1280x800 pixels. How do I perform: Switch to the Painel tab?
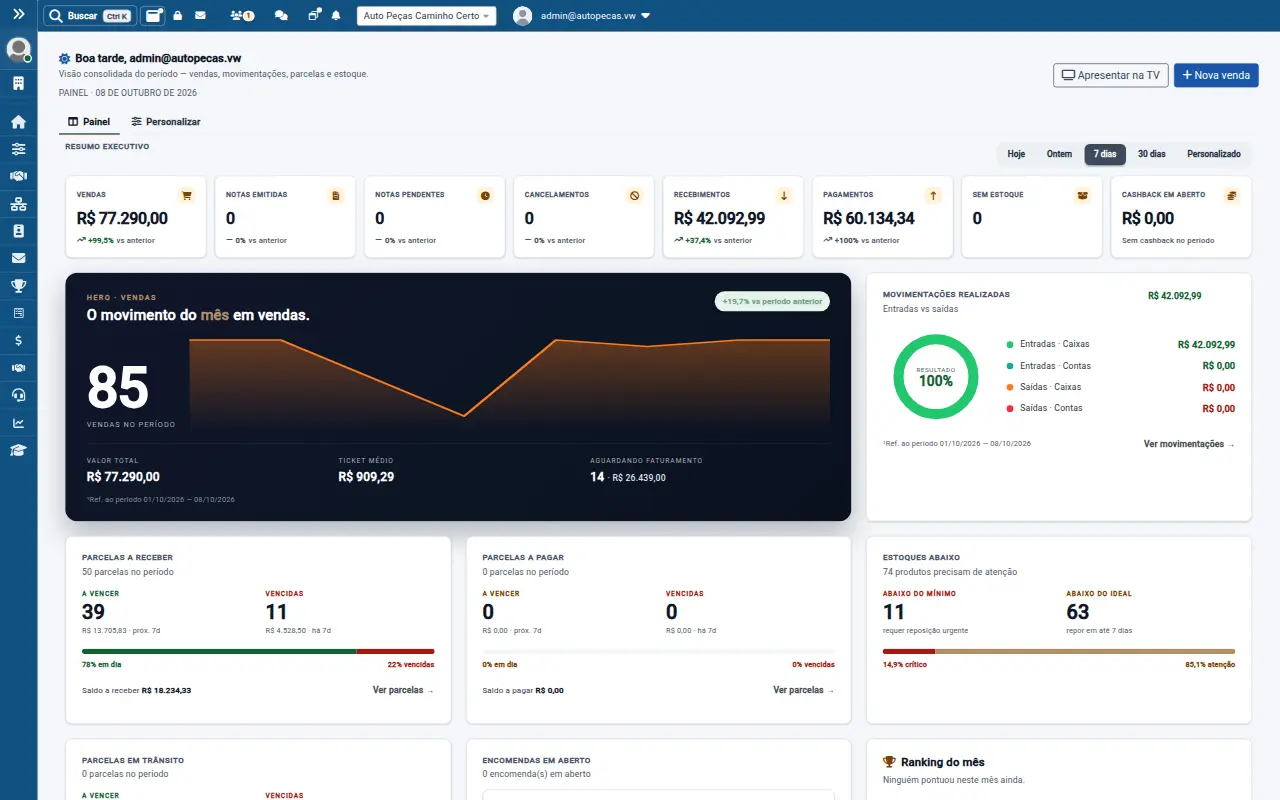coord(88,122)
